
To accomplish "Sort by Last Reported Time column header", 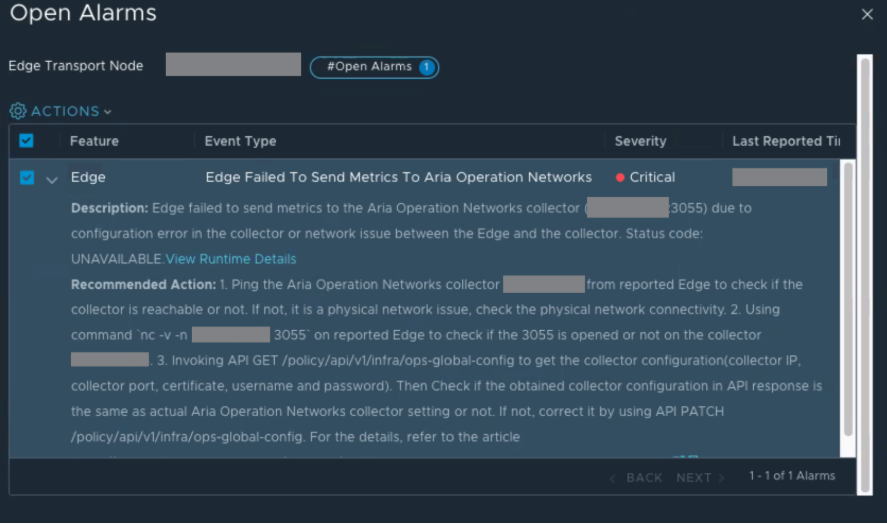I will [x=786, y=141].
